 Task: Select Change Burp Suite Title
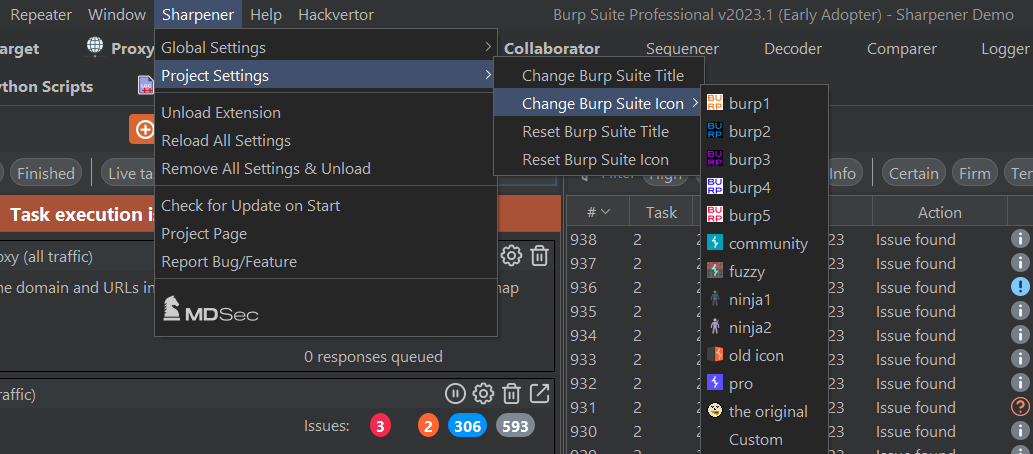(598, 76)
